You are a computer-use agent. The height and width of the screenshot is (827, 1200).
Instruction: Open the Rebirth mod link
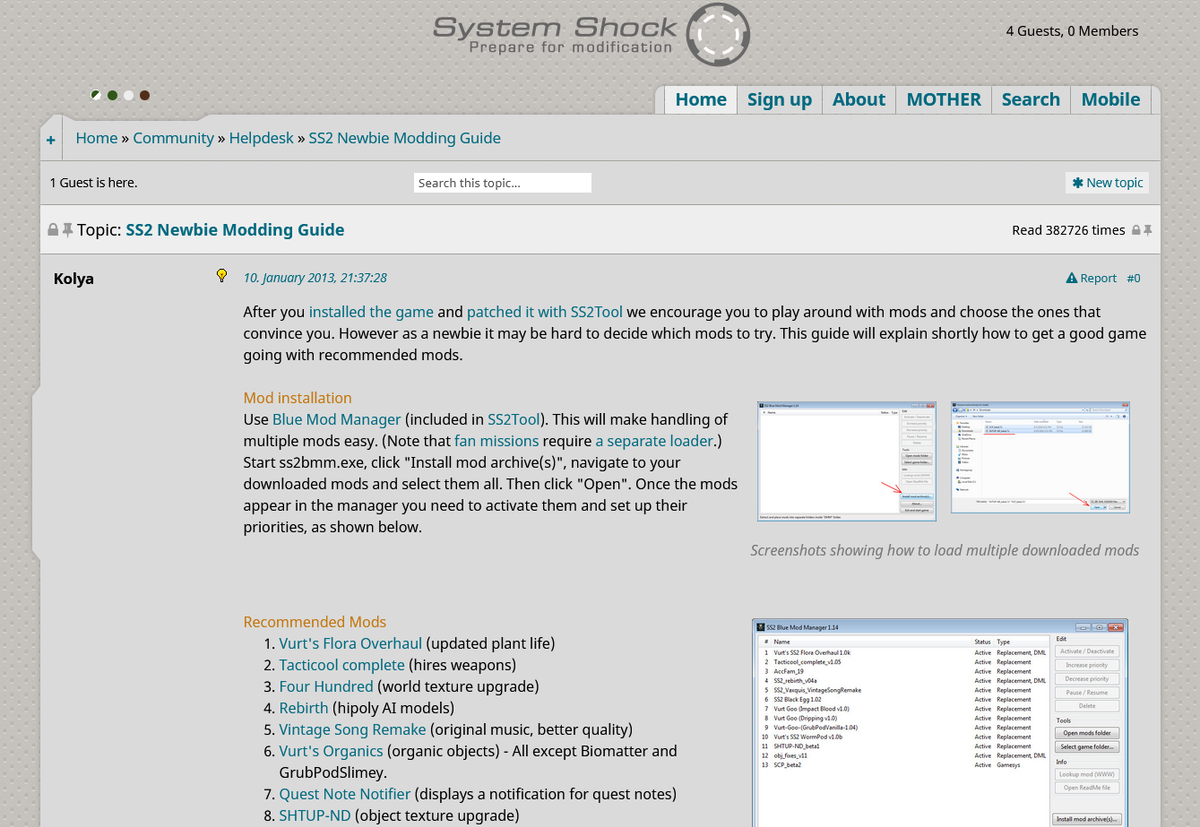[x=303, y=708]
